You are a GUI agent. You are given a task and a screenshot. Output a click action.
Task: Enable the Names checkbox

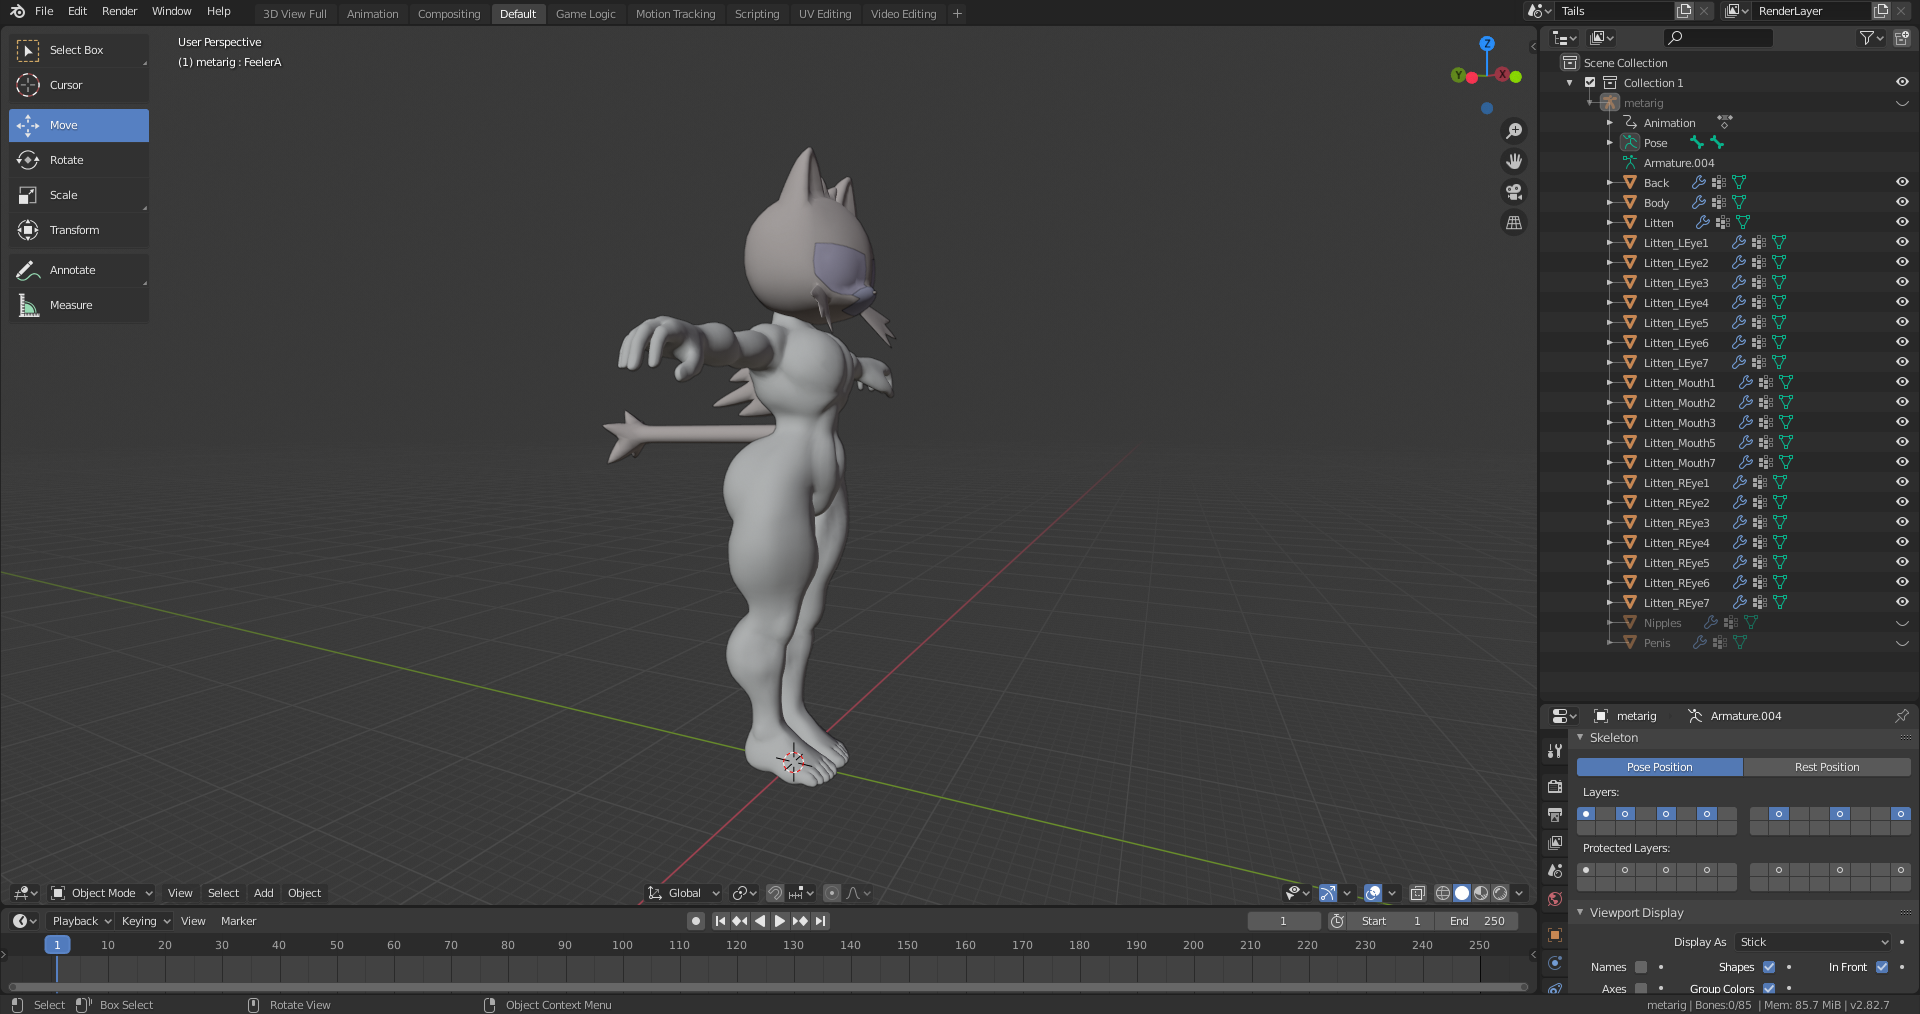tap(1640, 967)
